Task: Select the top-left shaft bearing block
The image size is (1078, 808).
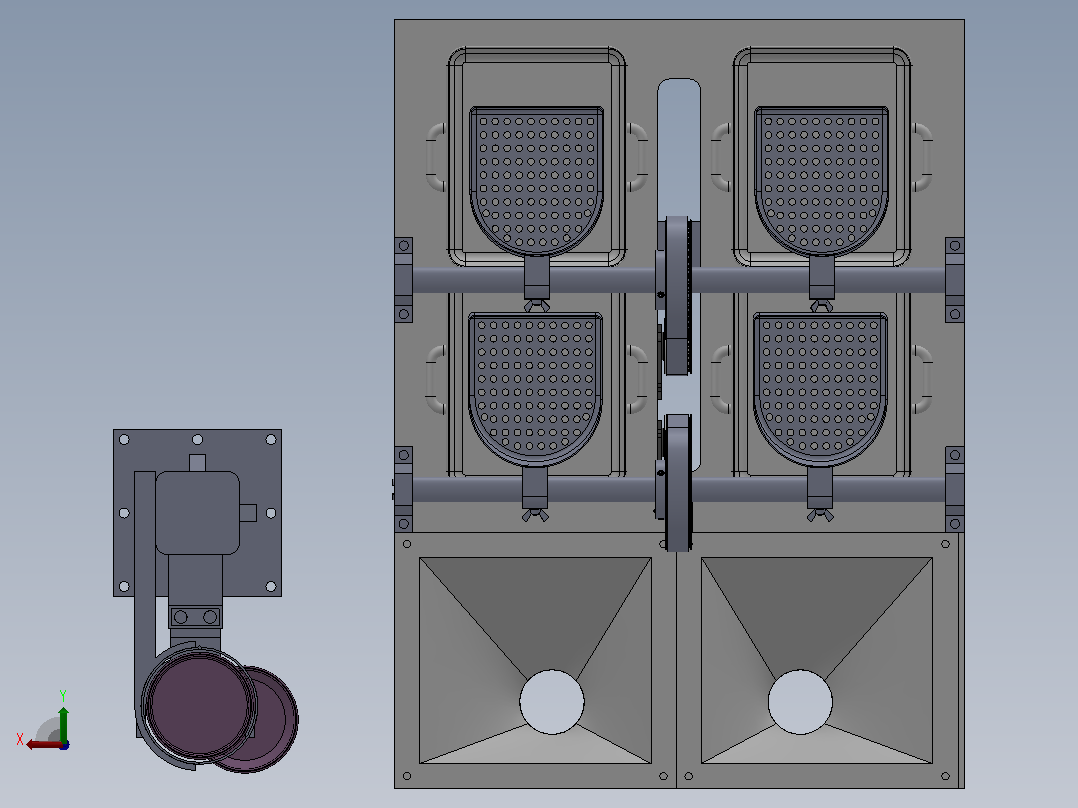Action: click(404, 280)
